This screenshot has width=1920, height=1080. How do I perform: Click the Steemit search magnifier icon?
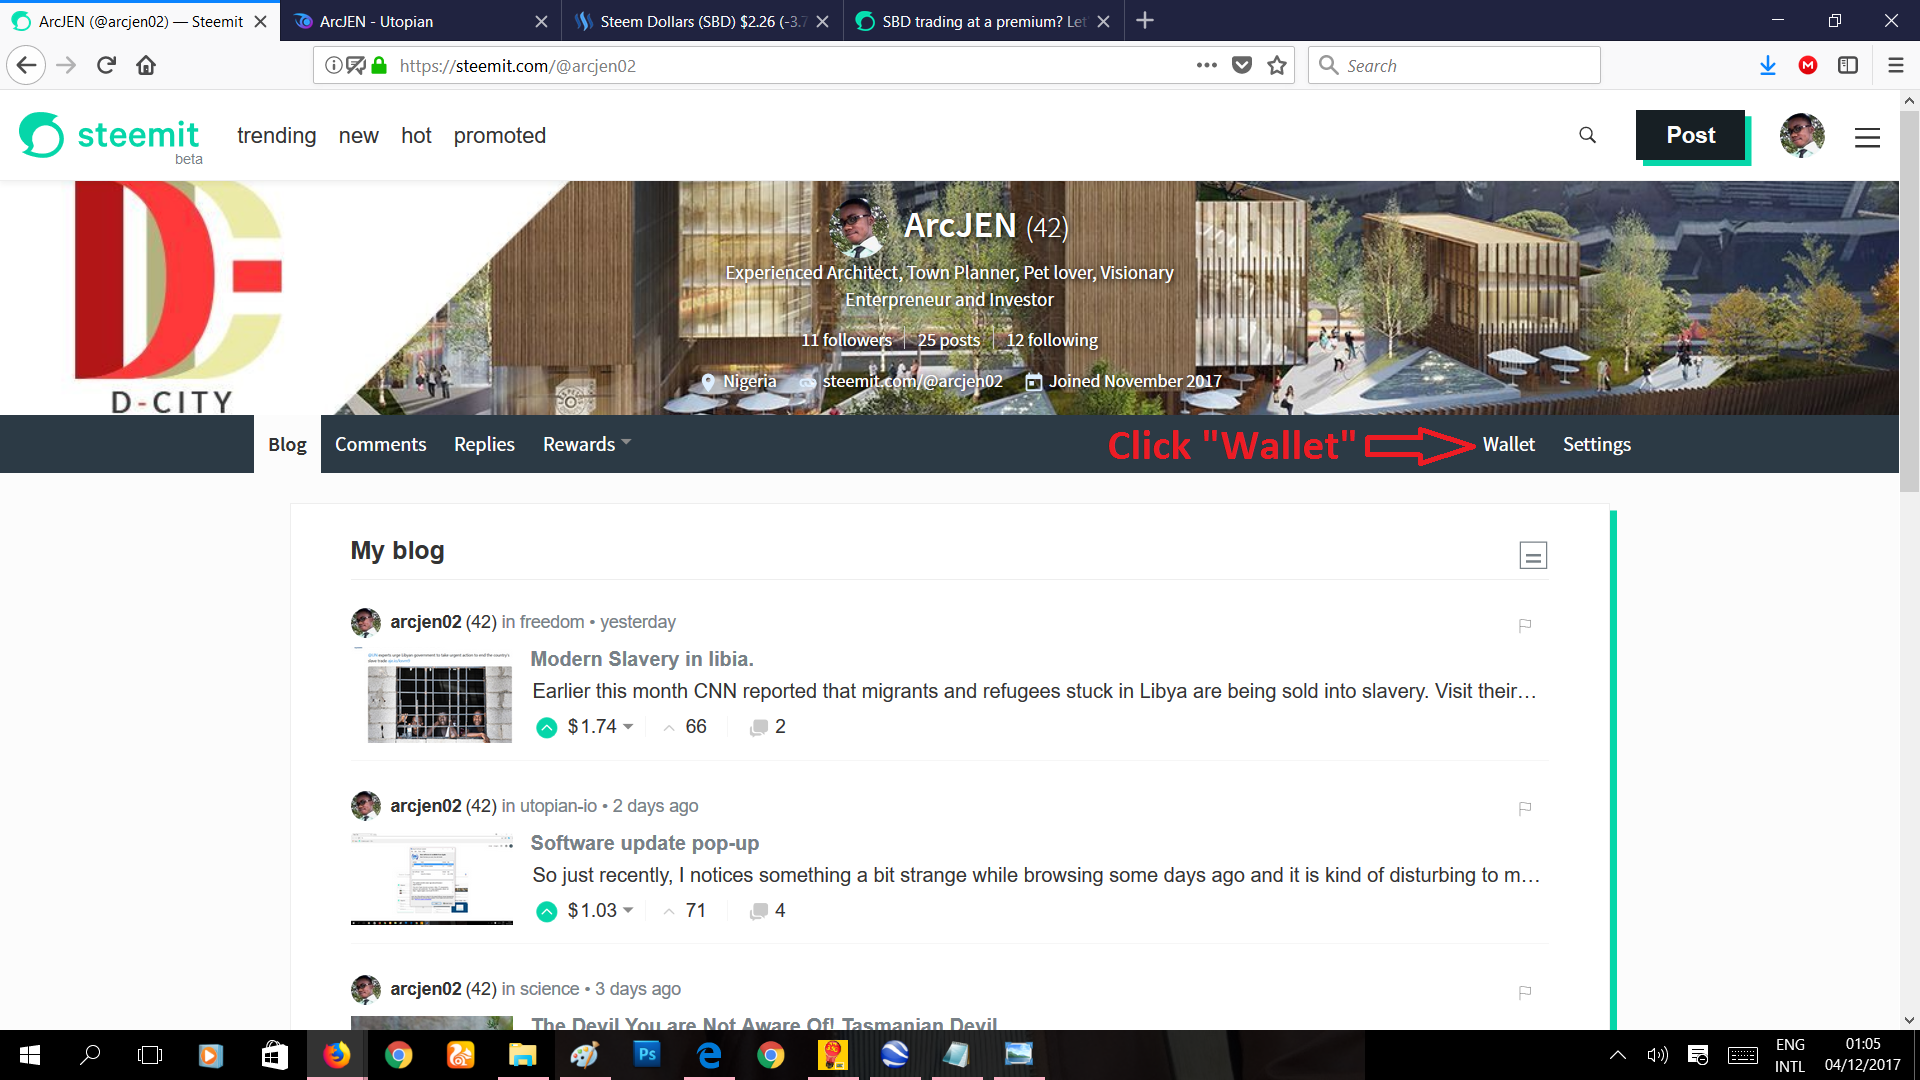pos(1587,135)
